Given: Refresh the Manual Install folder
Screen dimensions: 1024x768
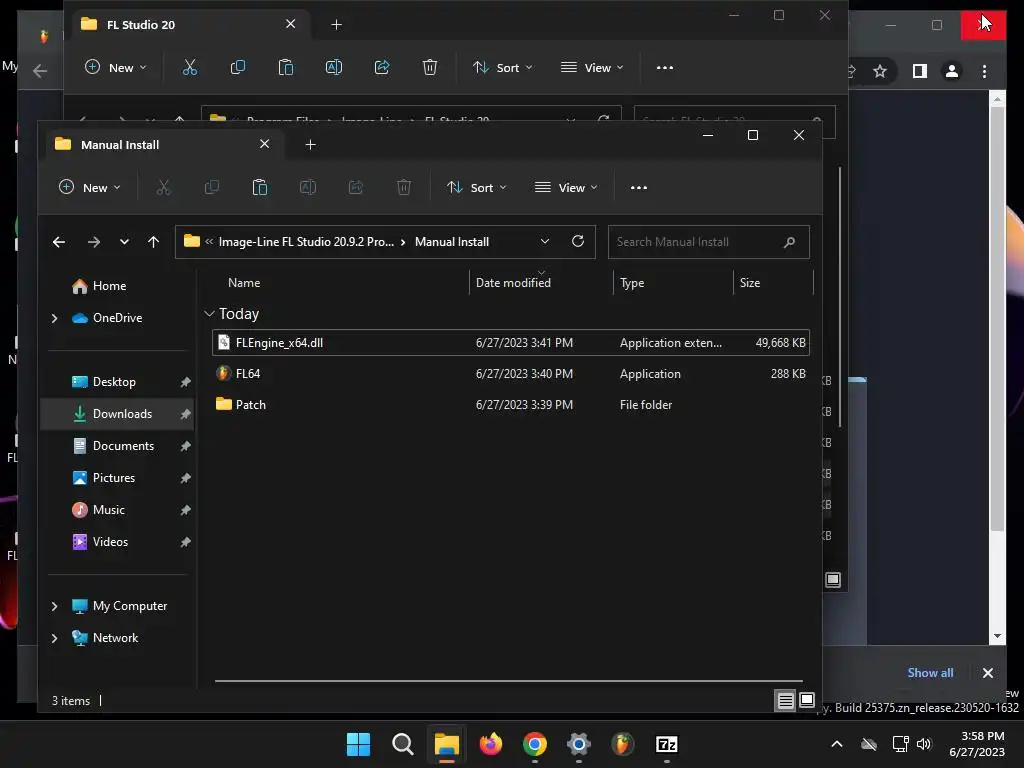Looking at the screenshot, I should tap(578, 242).
